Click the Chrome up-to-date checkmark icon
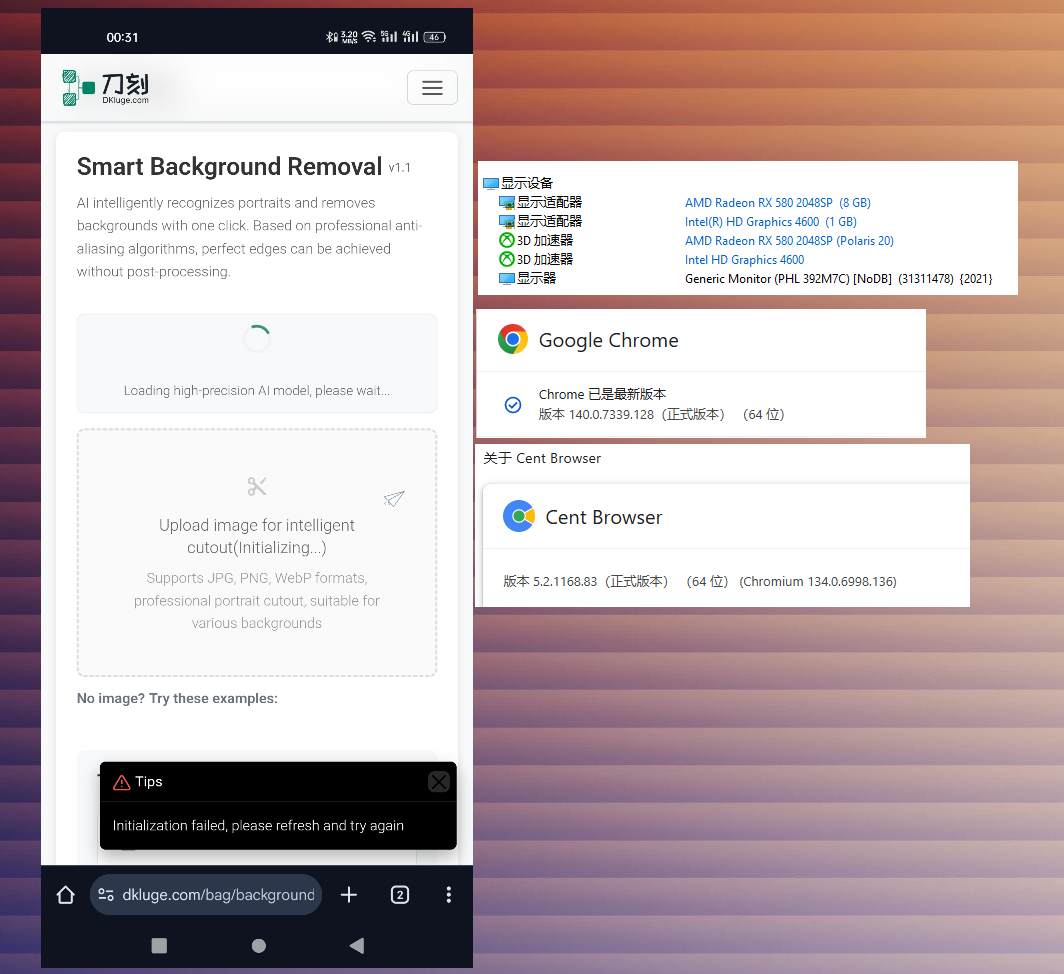Image resolution: width=1064 pixels, height=974 pixels. click(x=513, y=405)
